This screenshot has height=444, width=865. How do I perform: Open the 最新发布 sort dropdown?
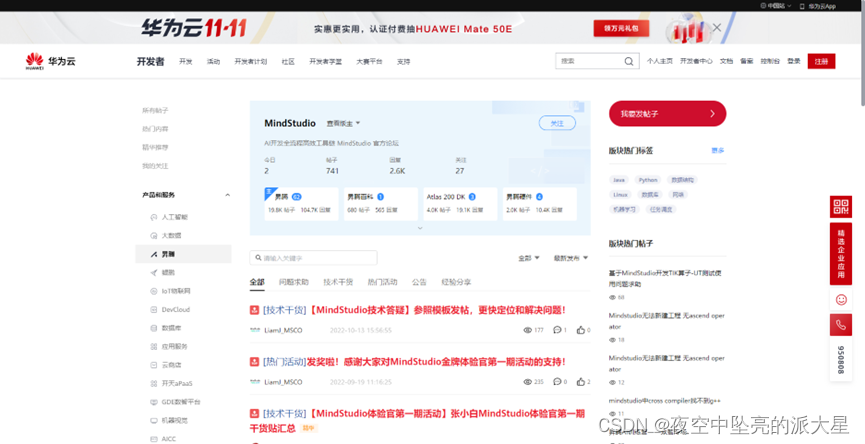pyautogui.click(x=571, y=258)
